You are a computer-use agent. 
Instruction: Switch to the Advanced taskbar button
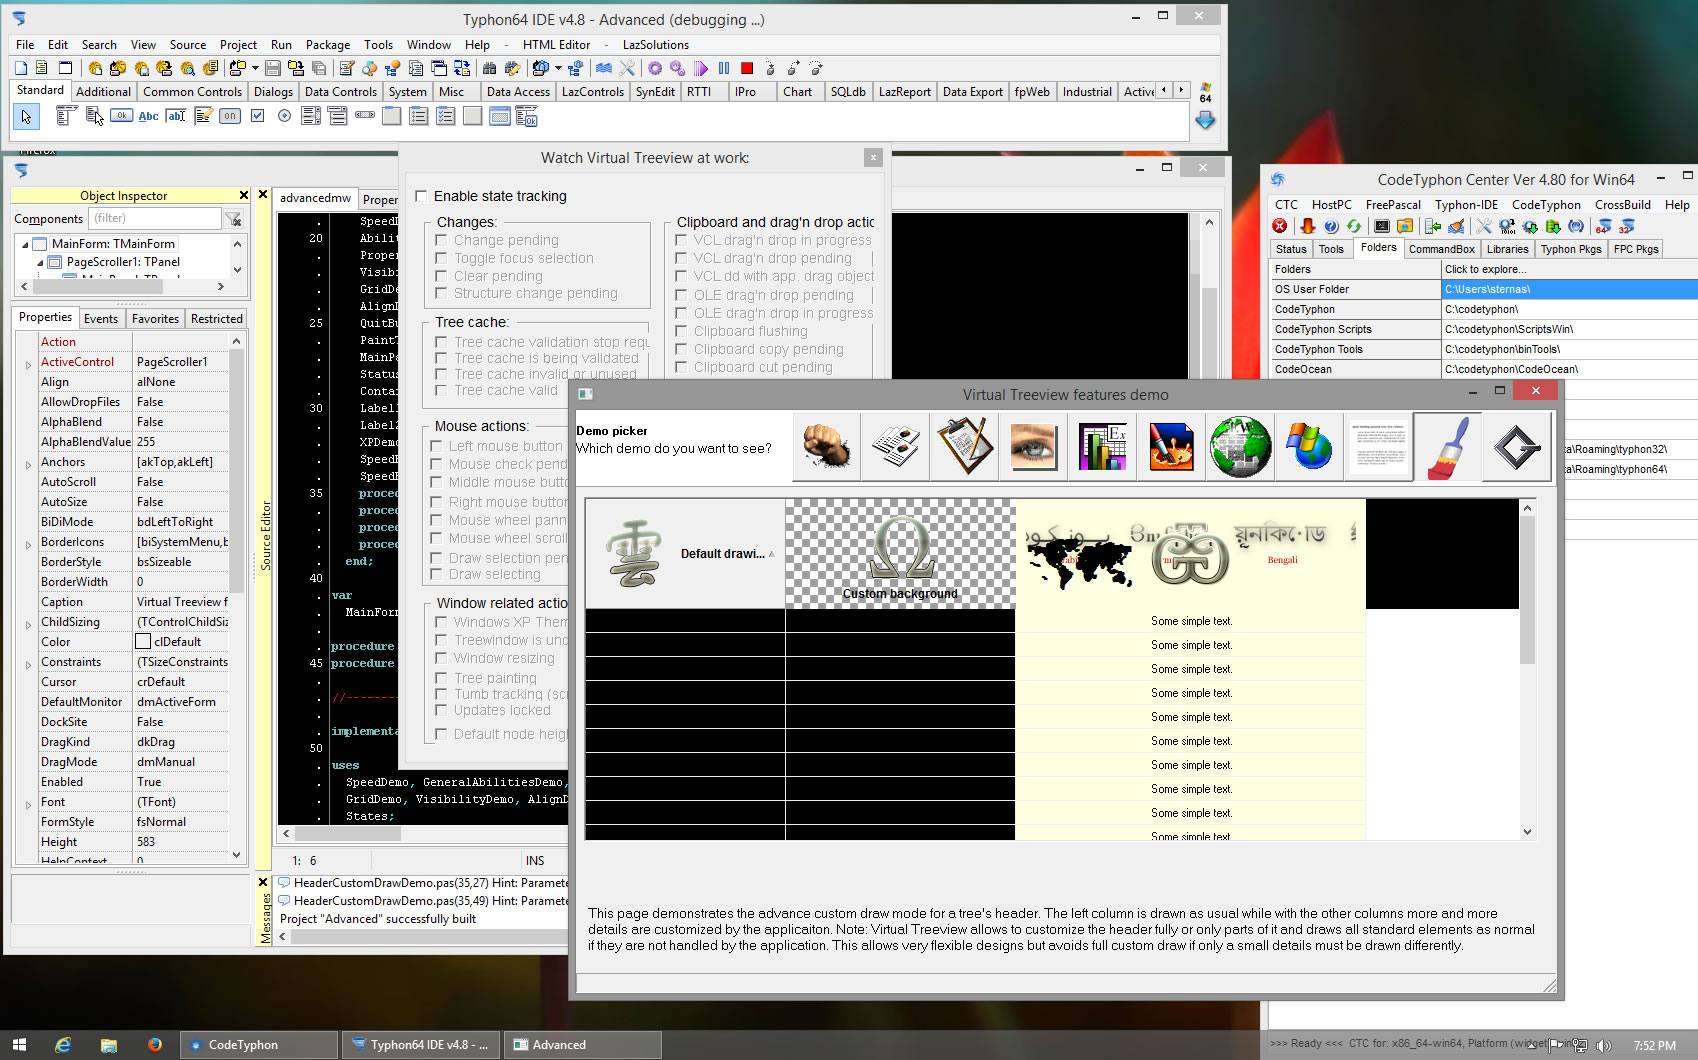coord(583,1045)
